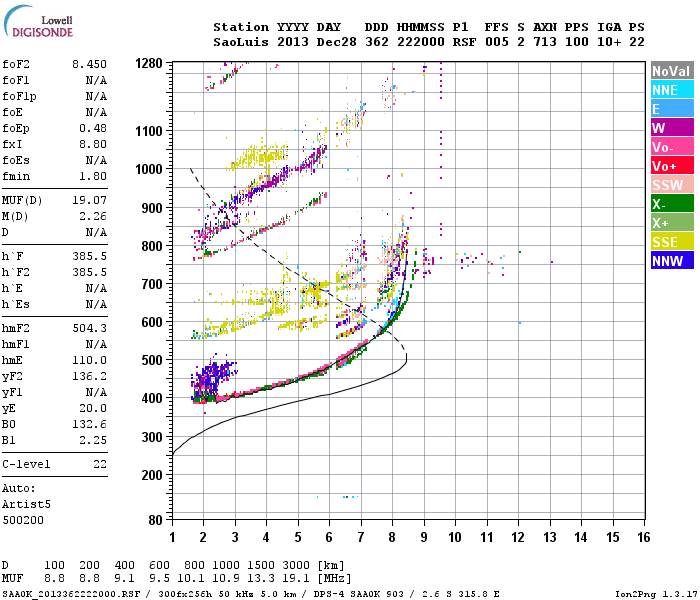Click the 3000 km distance column
Viewport: 700px width, 600px height.
(296, 565)
